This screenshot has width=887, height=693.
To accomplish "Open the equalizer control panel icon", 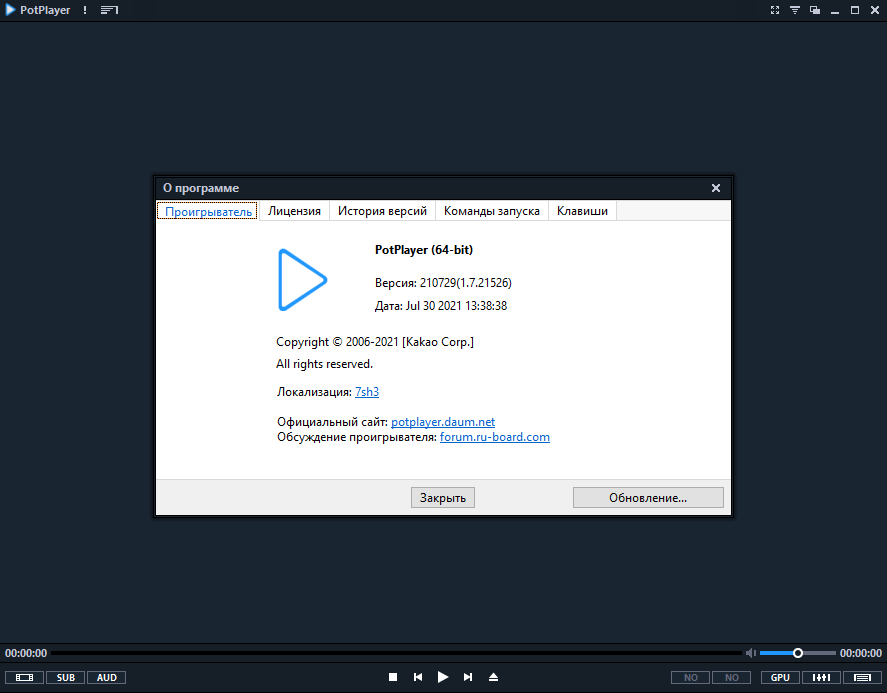I will [x=821, y=677].
